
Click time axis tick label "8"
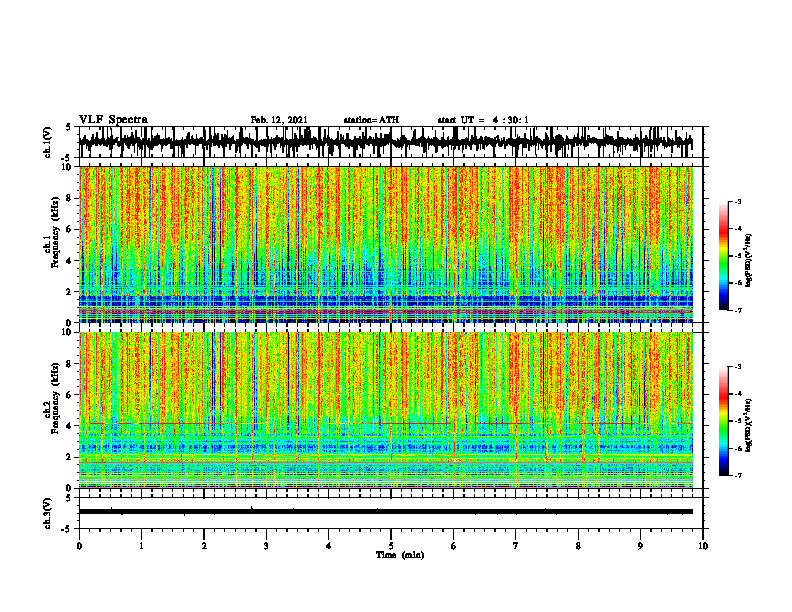tap(578, 546)
